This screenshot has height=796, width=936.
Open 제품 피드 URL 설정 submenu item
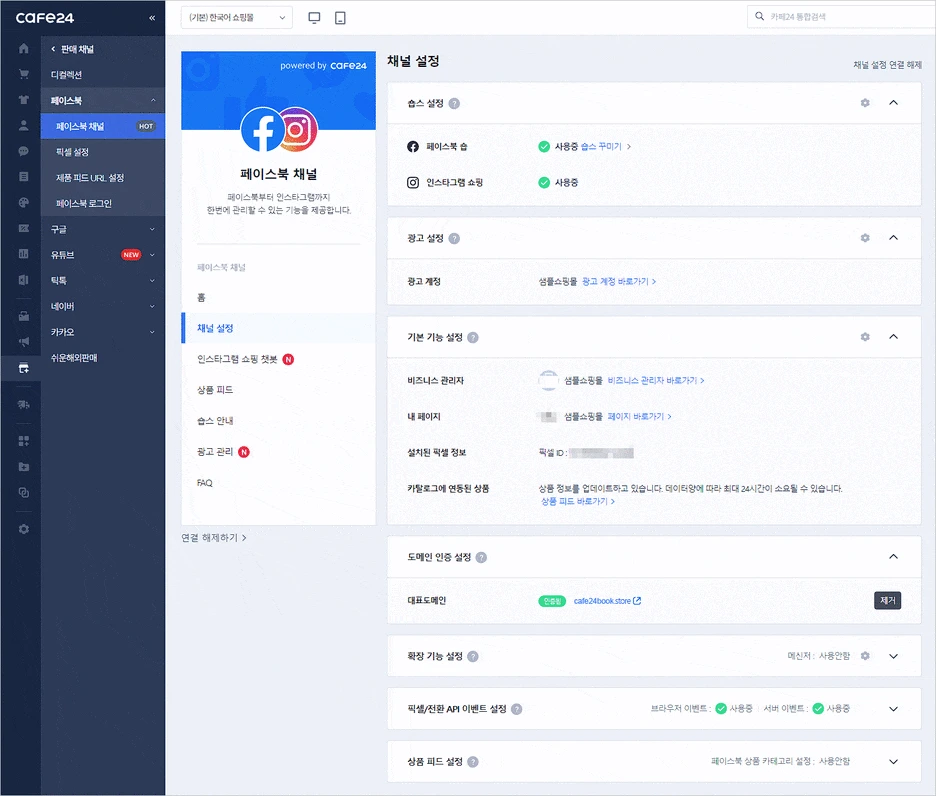[x=103, y=177]
